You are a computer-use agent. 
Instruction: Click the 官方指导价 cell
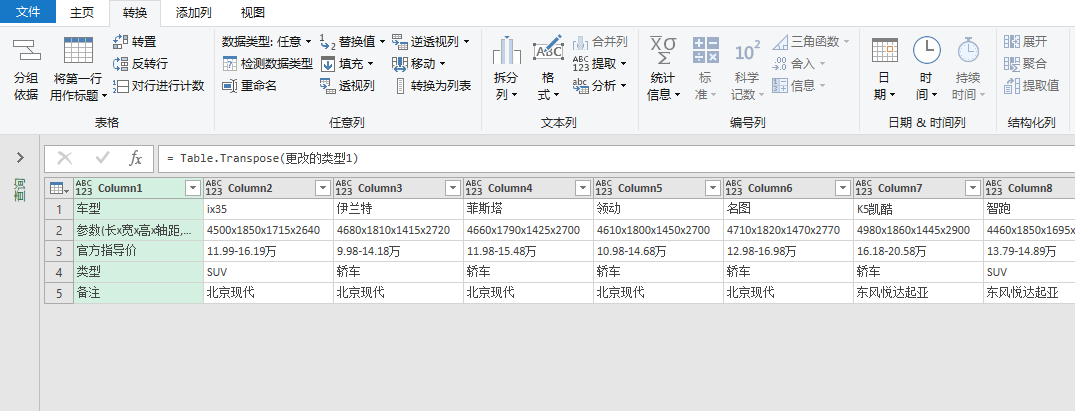[x=138, y=251]
